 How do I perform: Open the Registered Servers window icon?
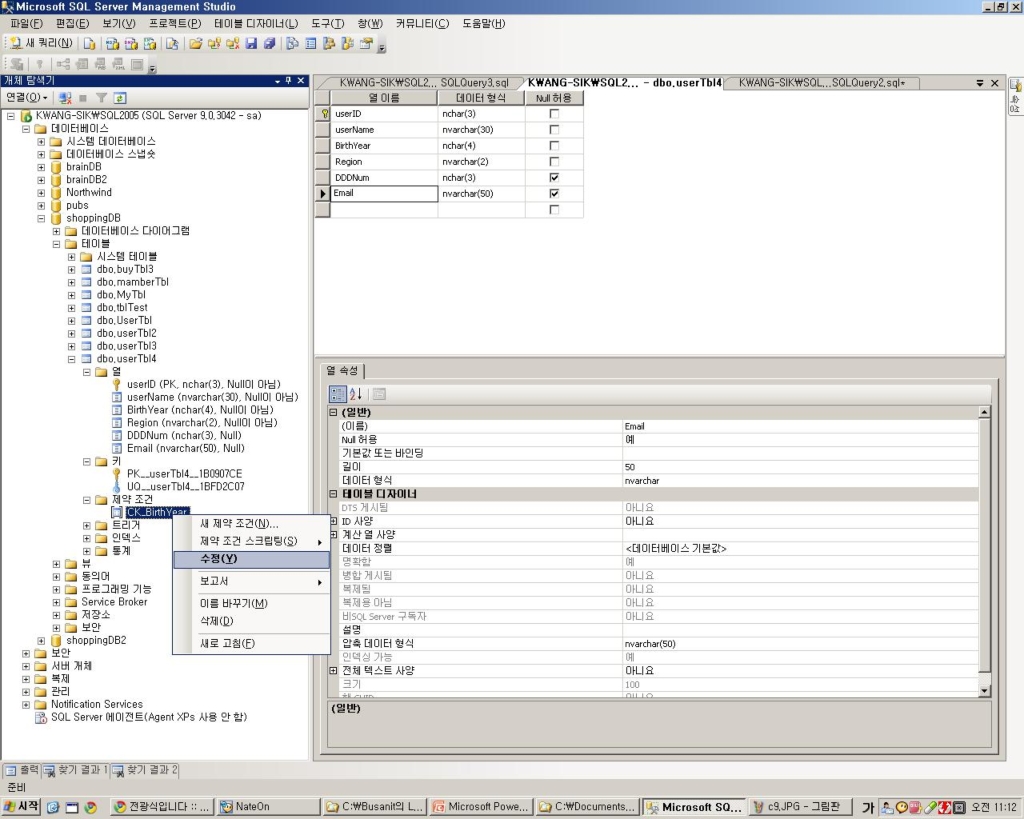(x=293, y=44)
